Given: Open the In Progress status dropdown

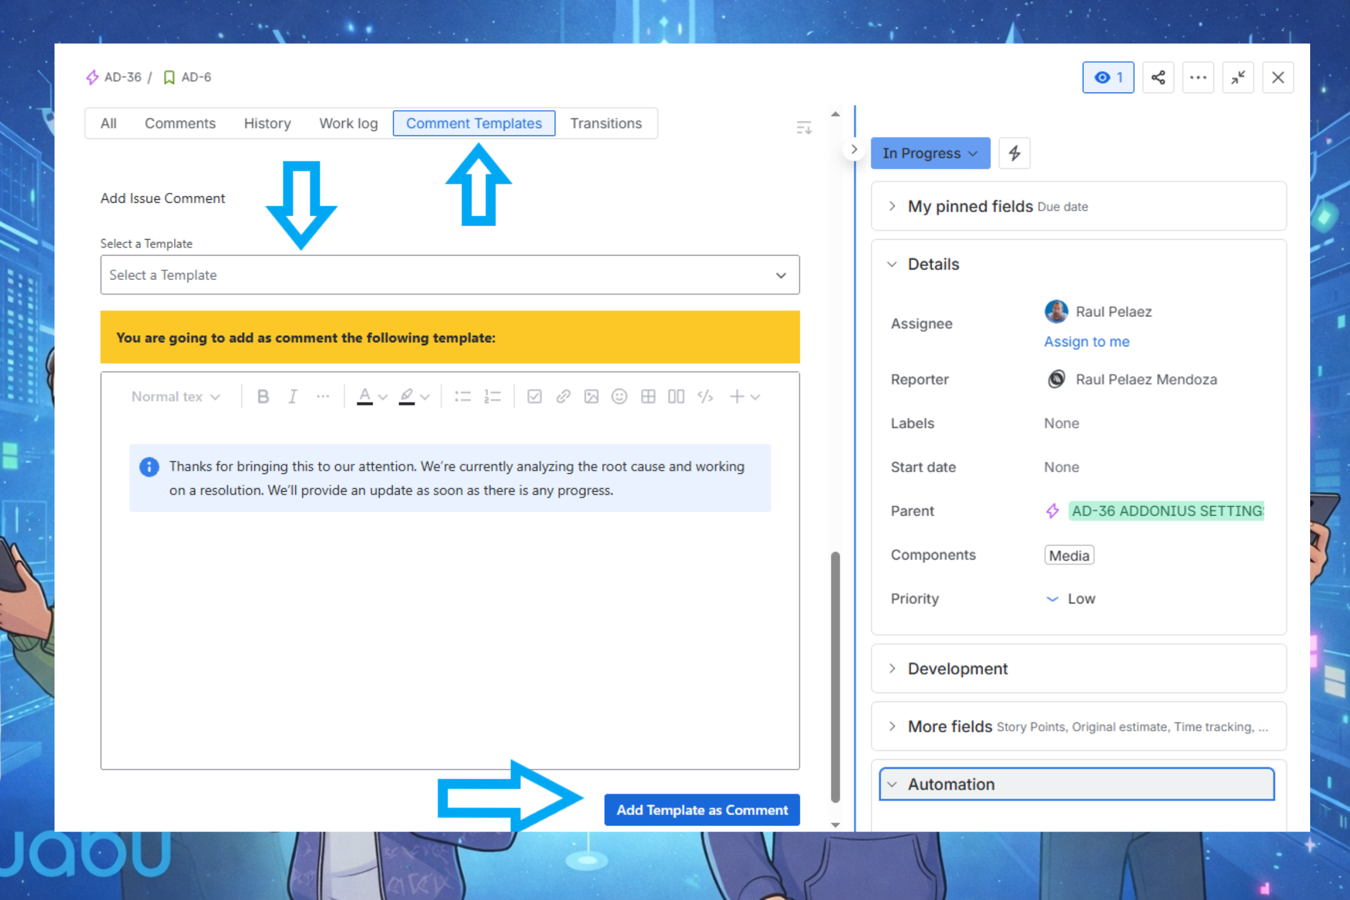Looking at the screenshot, I should (930, 153).
